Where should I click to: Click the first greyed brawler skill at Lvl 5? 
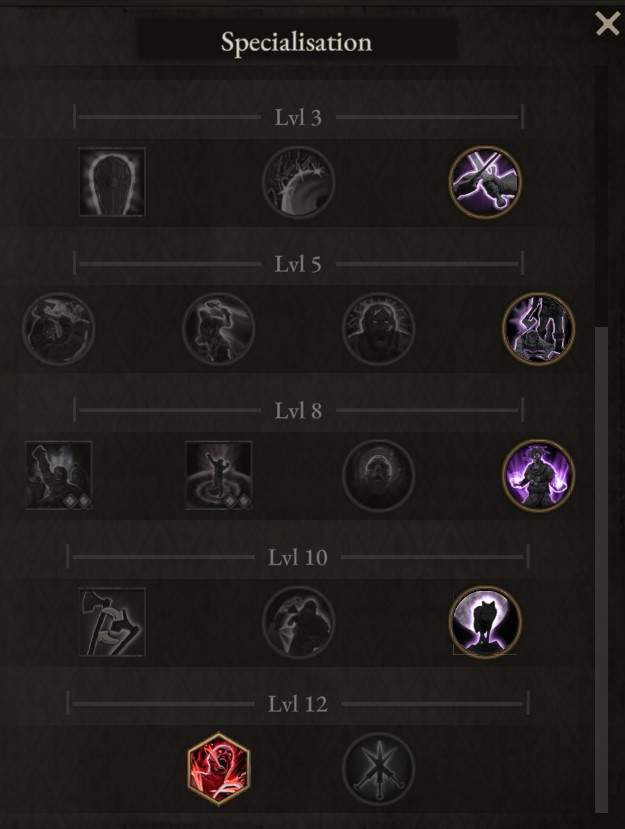pyautogui.click(x=59, y=328)
